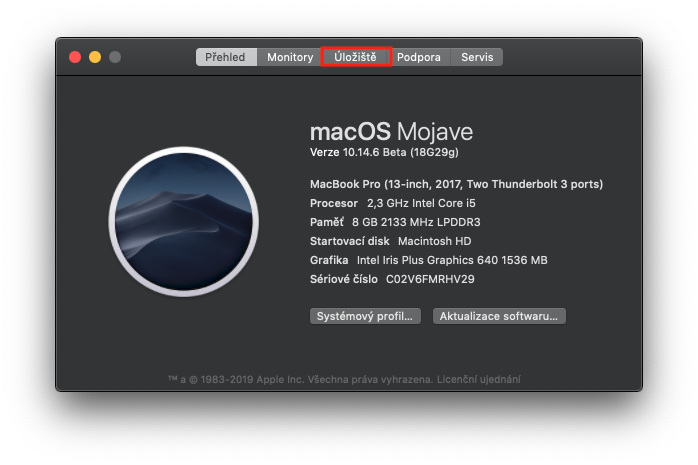Switch to the Přehled tab
698x465 pixels.
[x=226, y=57]
